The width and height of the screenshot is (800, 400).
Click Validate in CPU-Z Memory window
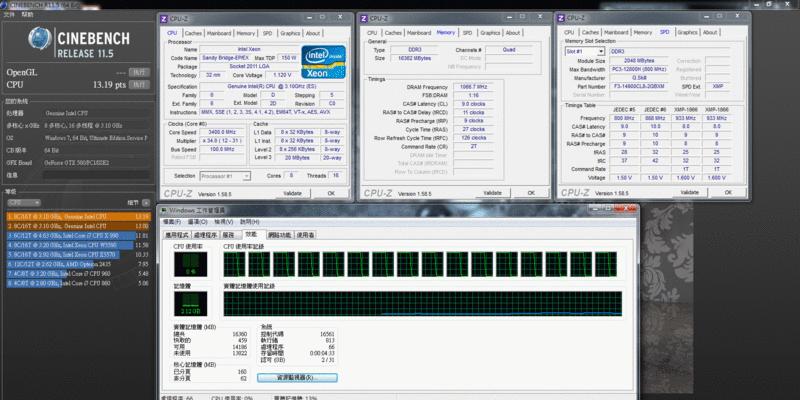(492, 193)
